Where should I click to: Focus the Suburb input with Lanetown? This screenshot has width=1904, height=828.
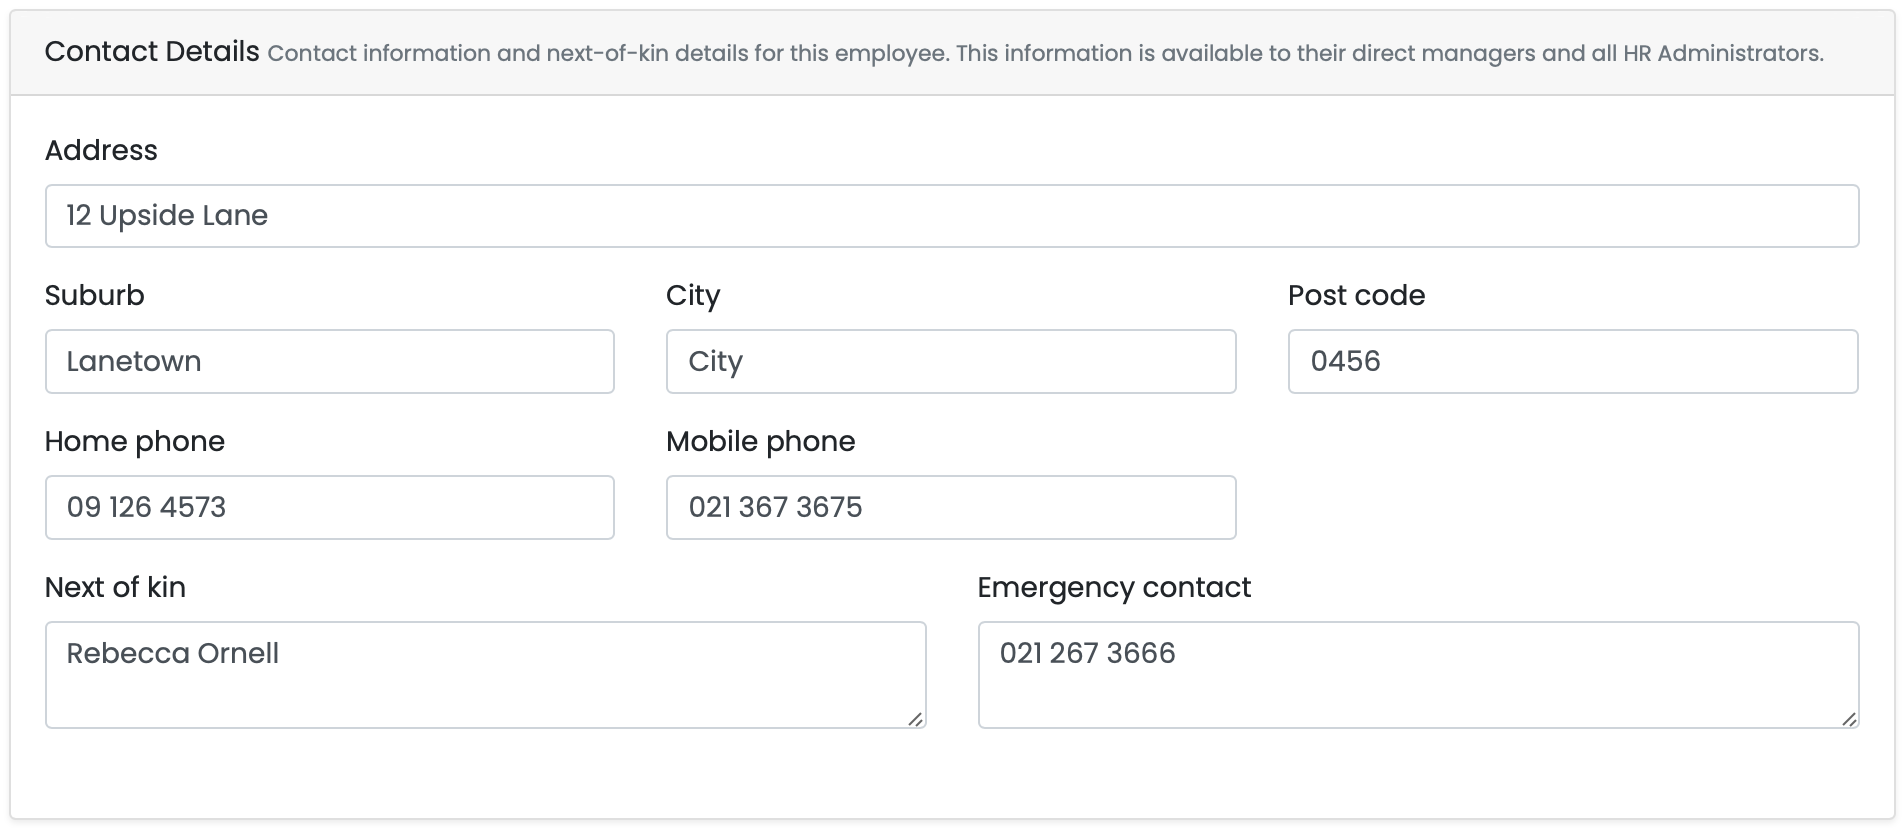click(x=329, y=362)
